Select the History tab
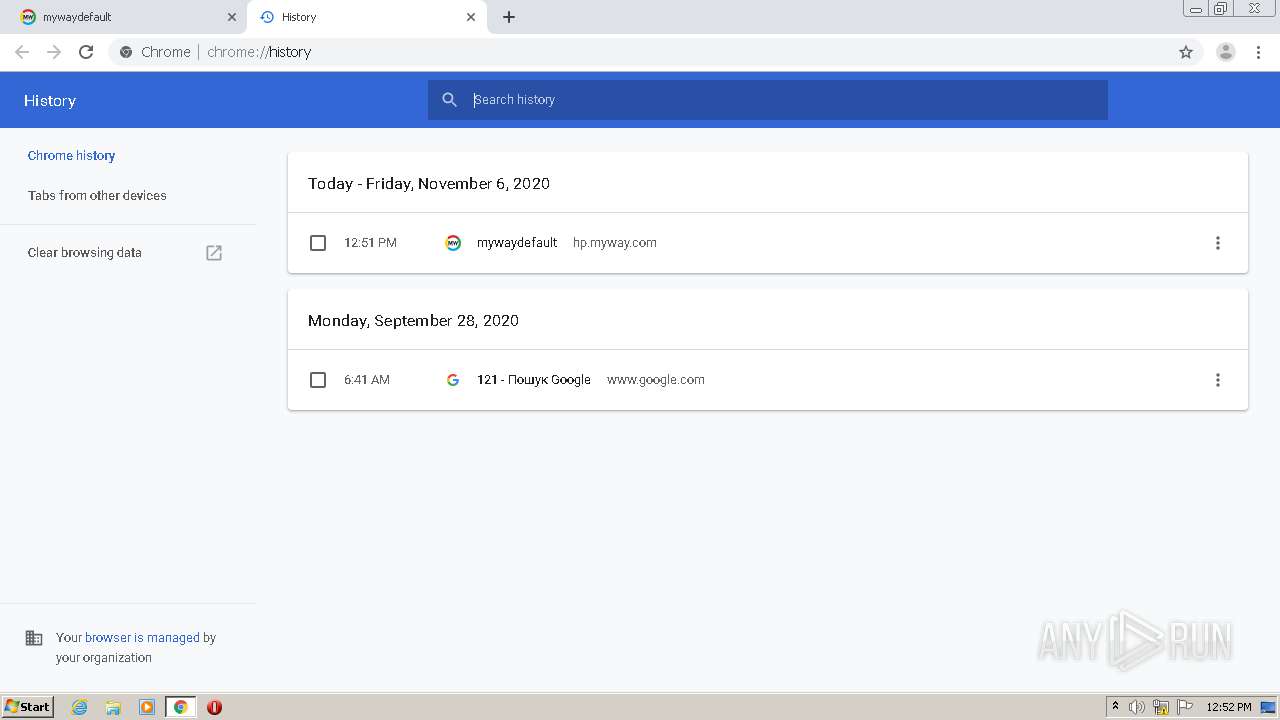1280x720 pixels. point(365,17)
